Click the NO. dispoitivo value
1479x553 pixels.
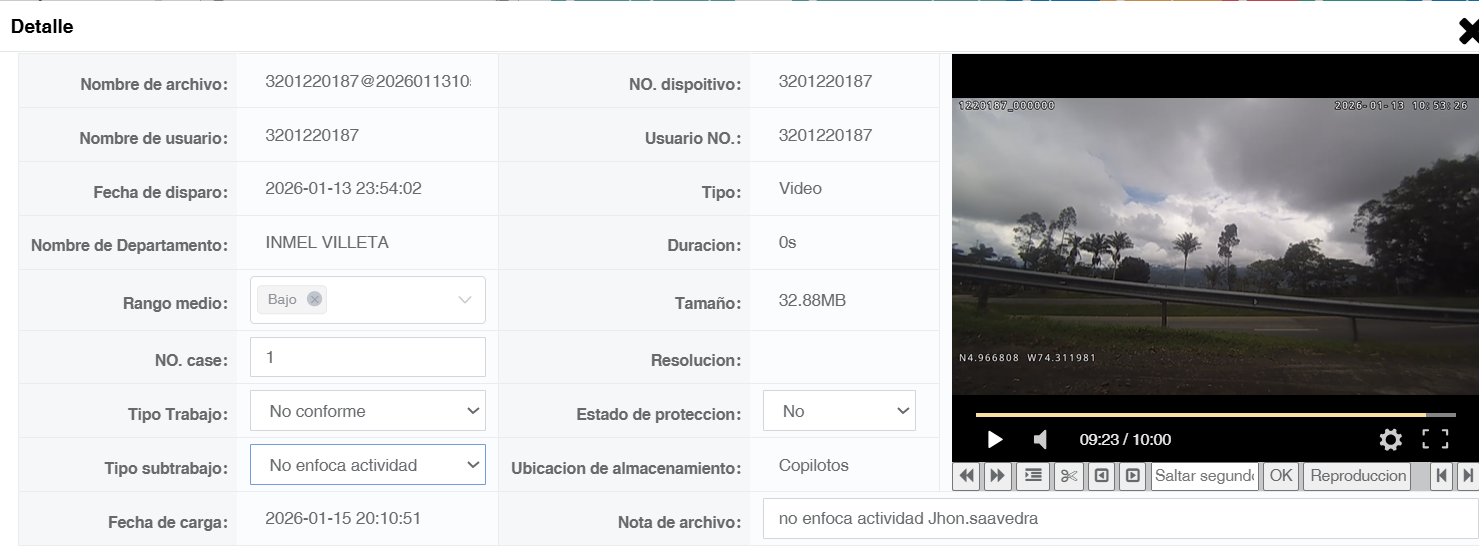825,81
